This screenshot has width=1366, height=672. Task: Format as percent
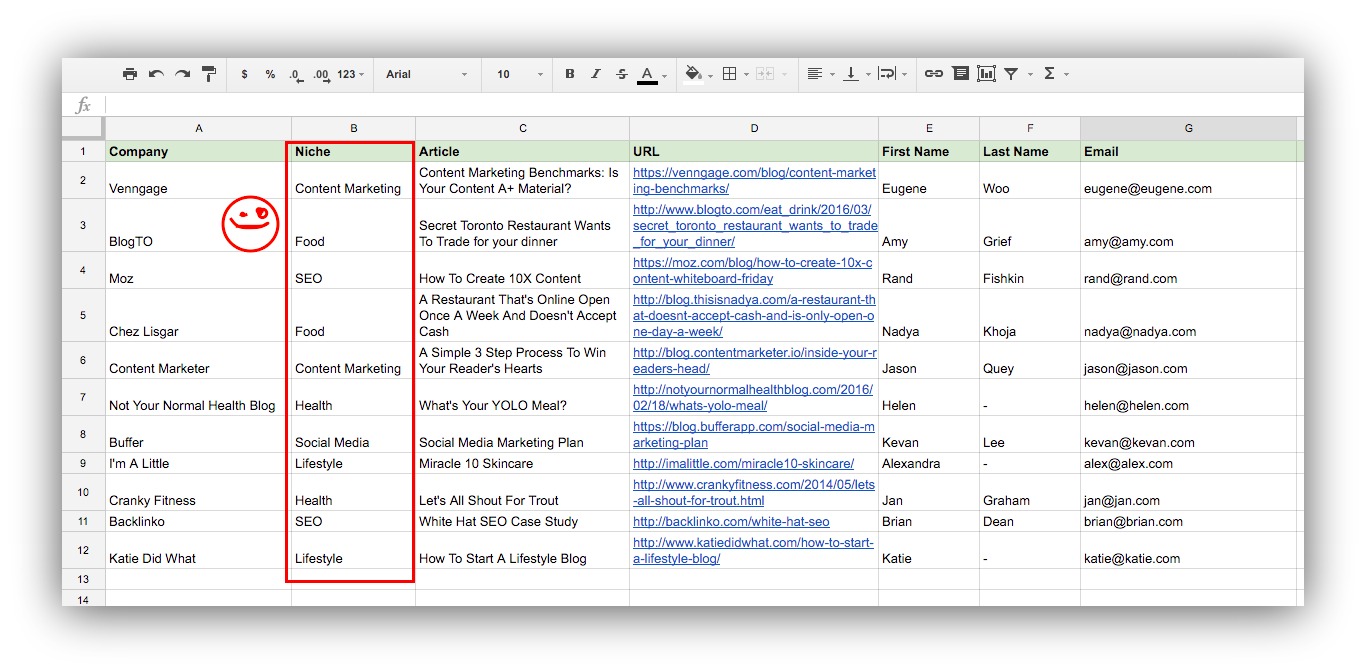coord(270,74)
